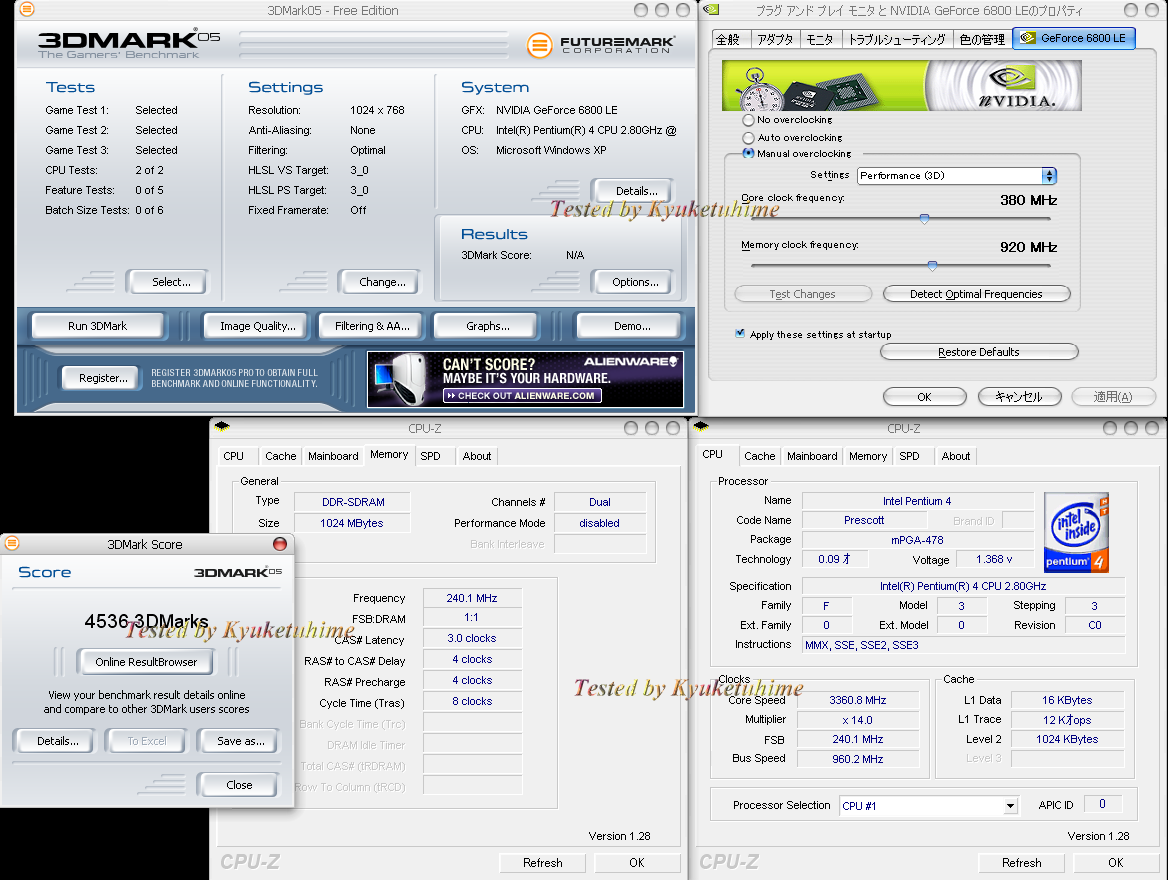Close the 3DMark Score window
This screenshot has width=1168, height=880.
click(x=280, y=544)
